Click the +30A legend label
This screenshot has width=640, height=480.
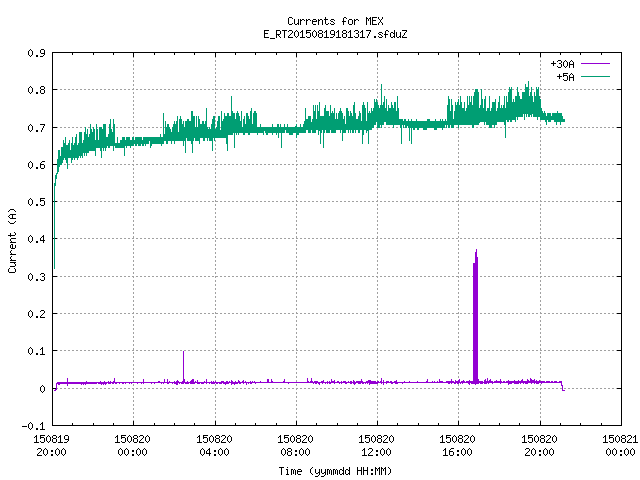click(x=562, y=64)
